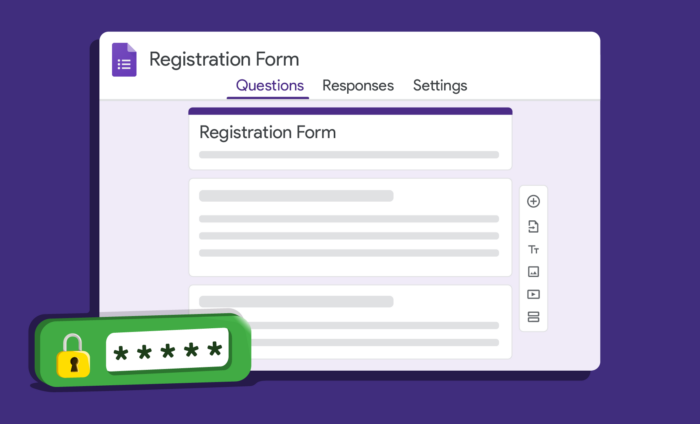Click the form description line under title
This screenshot has width=700, height=424.
[348, 155]
